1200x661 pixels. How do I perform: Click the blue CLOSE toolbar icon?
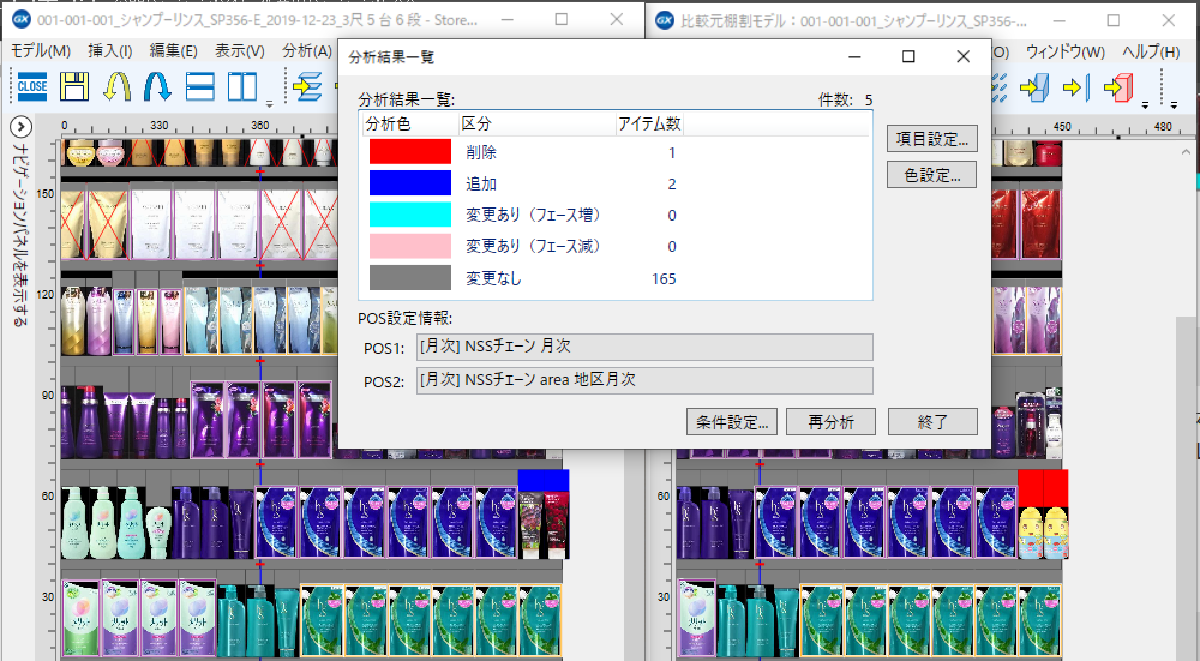coord(32,87)
